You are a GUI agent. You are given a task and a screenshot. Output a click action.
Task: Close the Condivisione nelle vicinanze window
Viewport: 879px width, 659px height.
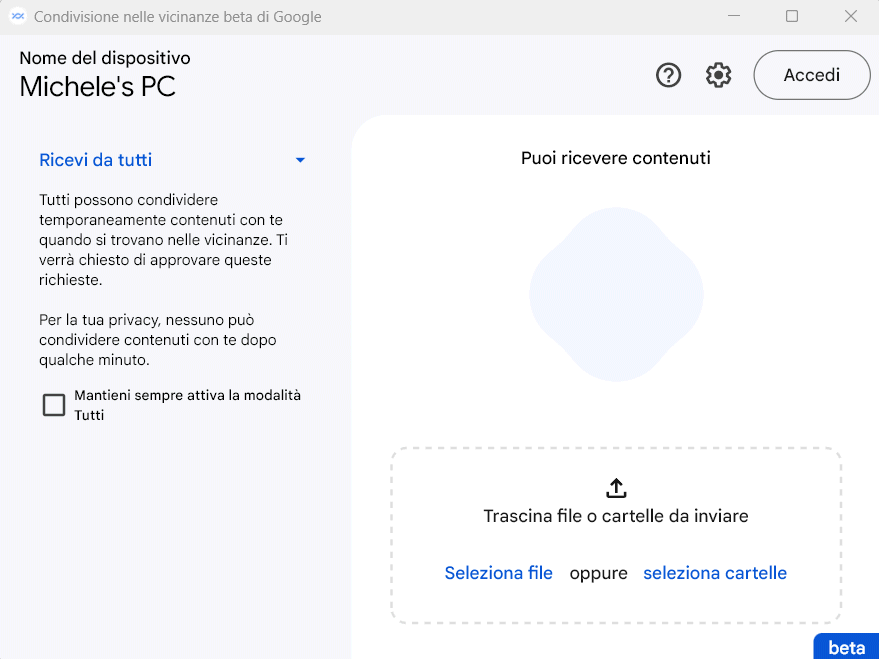pyautogui.click(x=851, y=17)
